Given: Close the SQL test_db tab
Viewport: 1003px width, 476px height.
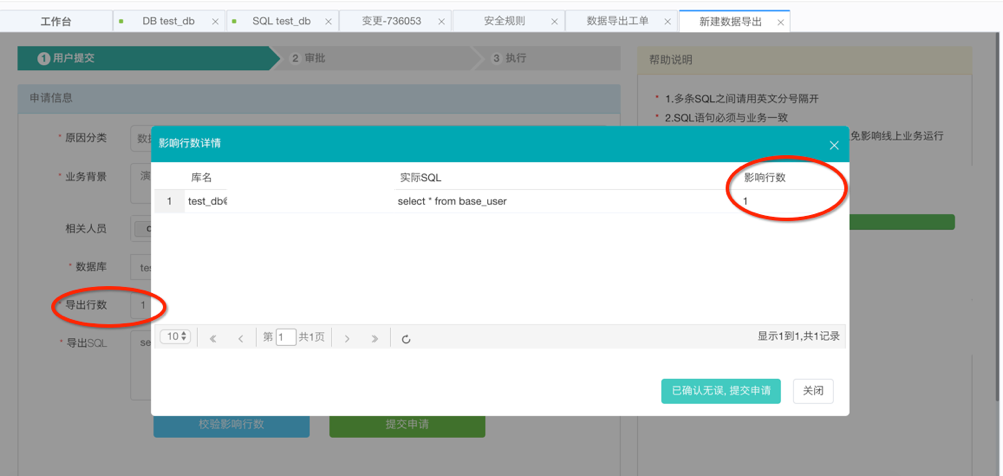Looking at the screenshot, I should [x=328, y=22].
